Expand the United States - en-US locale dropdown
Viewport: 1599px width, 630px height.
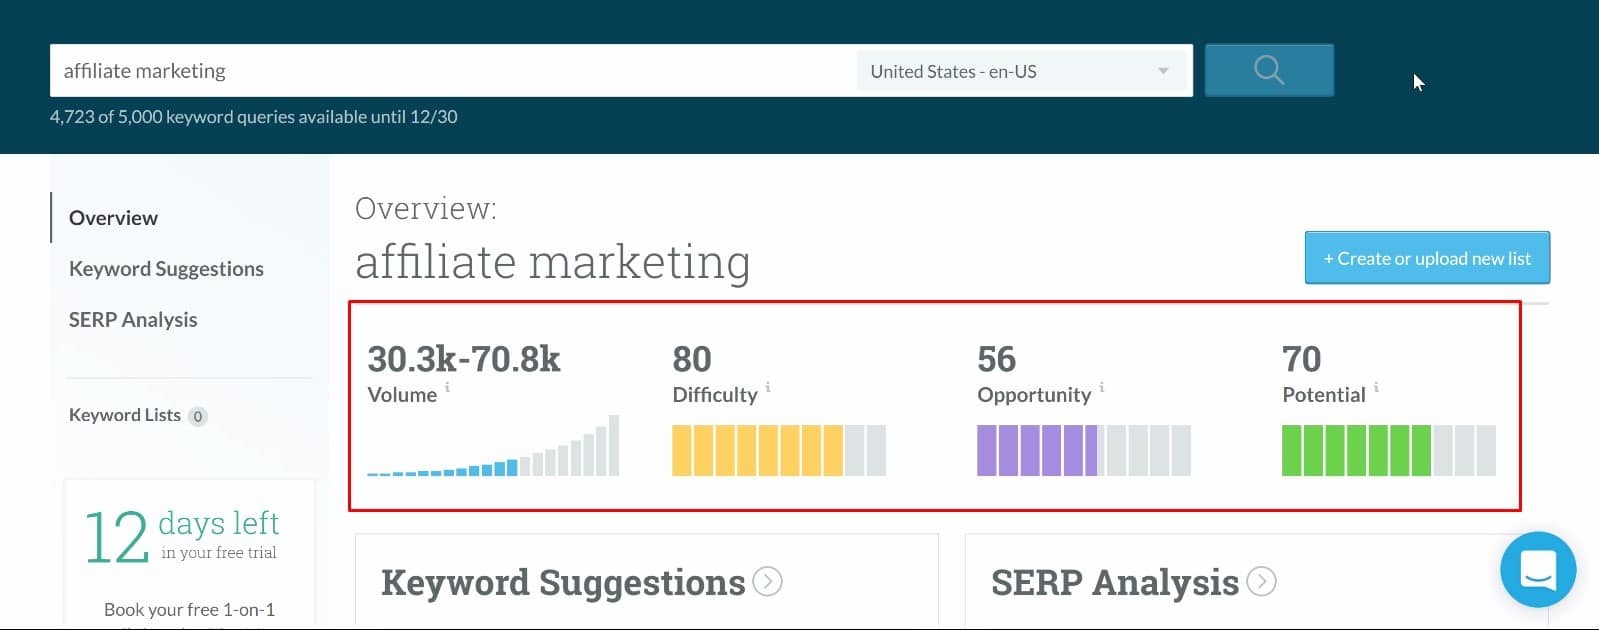click(1021, 71)
